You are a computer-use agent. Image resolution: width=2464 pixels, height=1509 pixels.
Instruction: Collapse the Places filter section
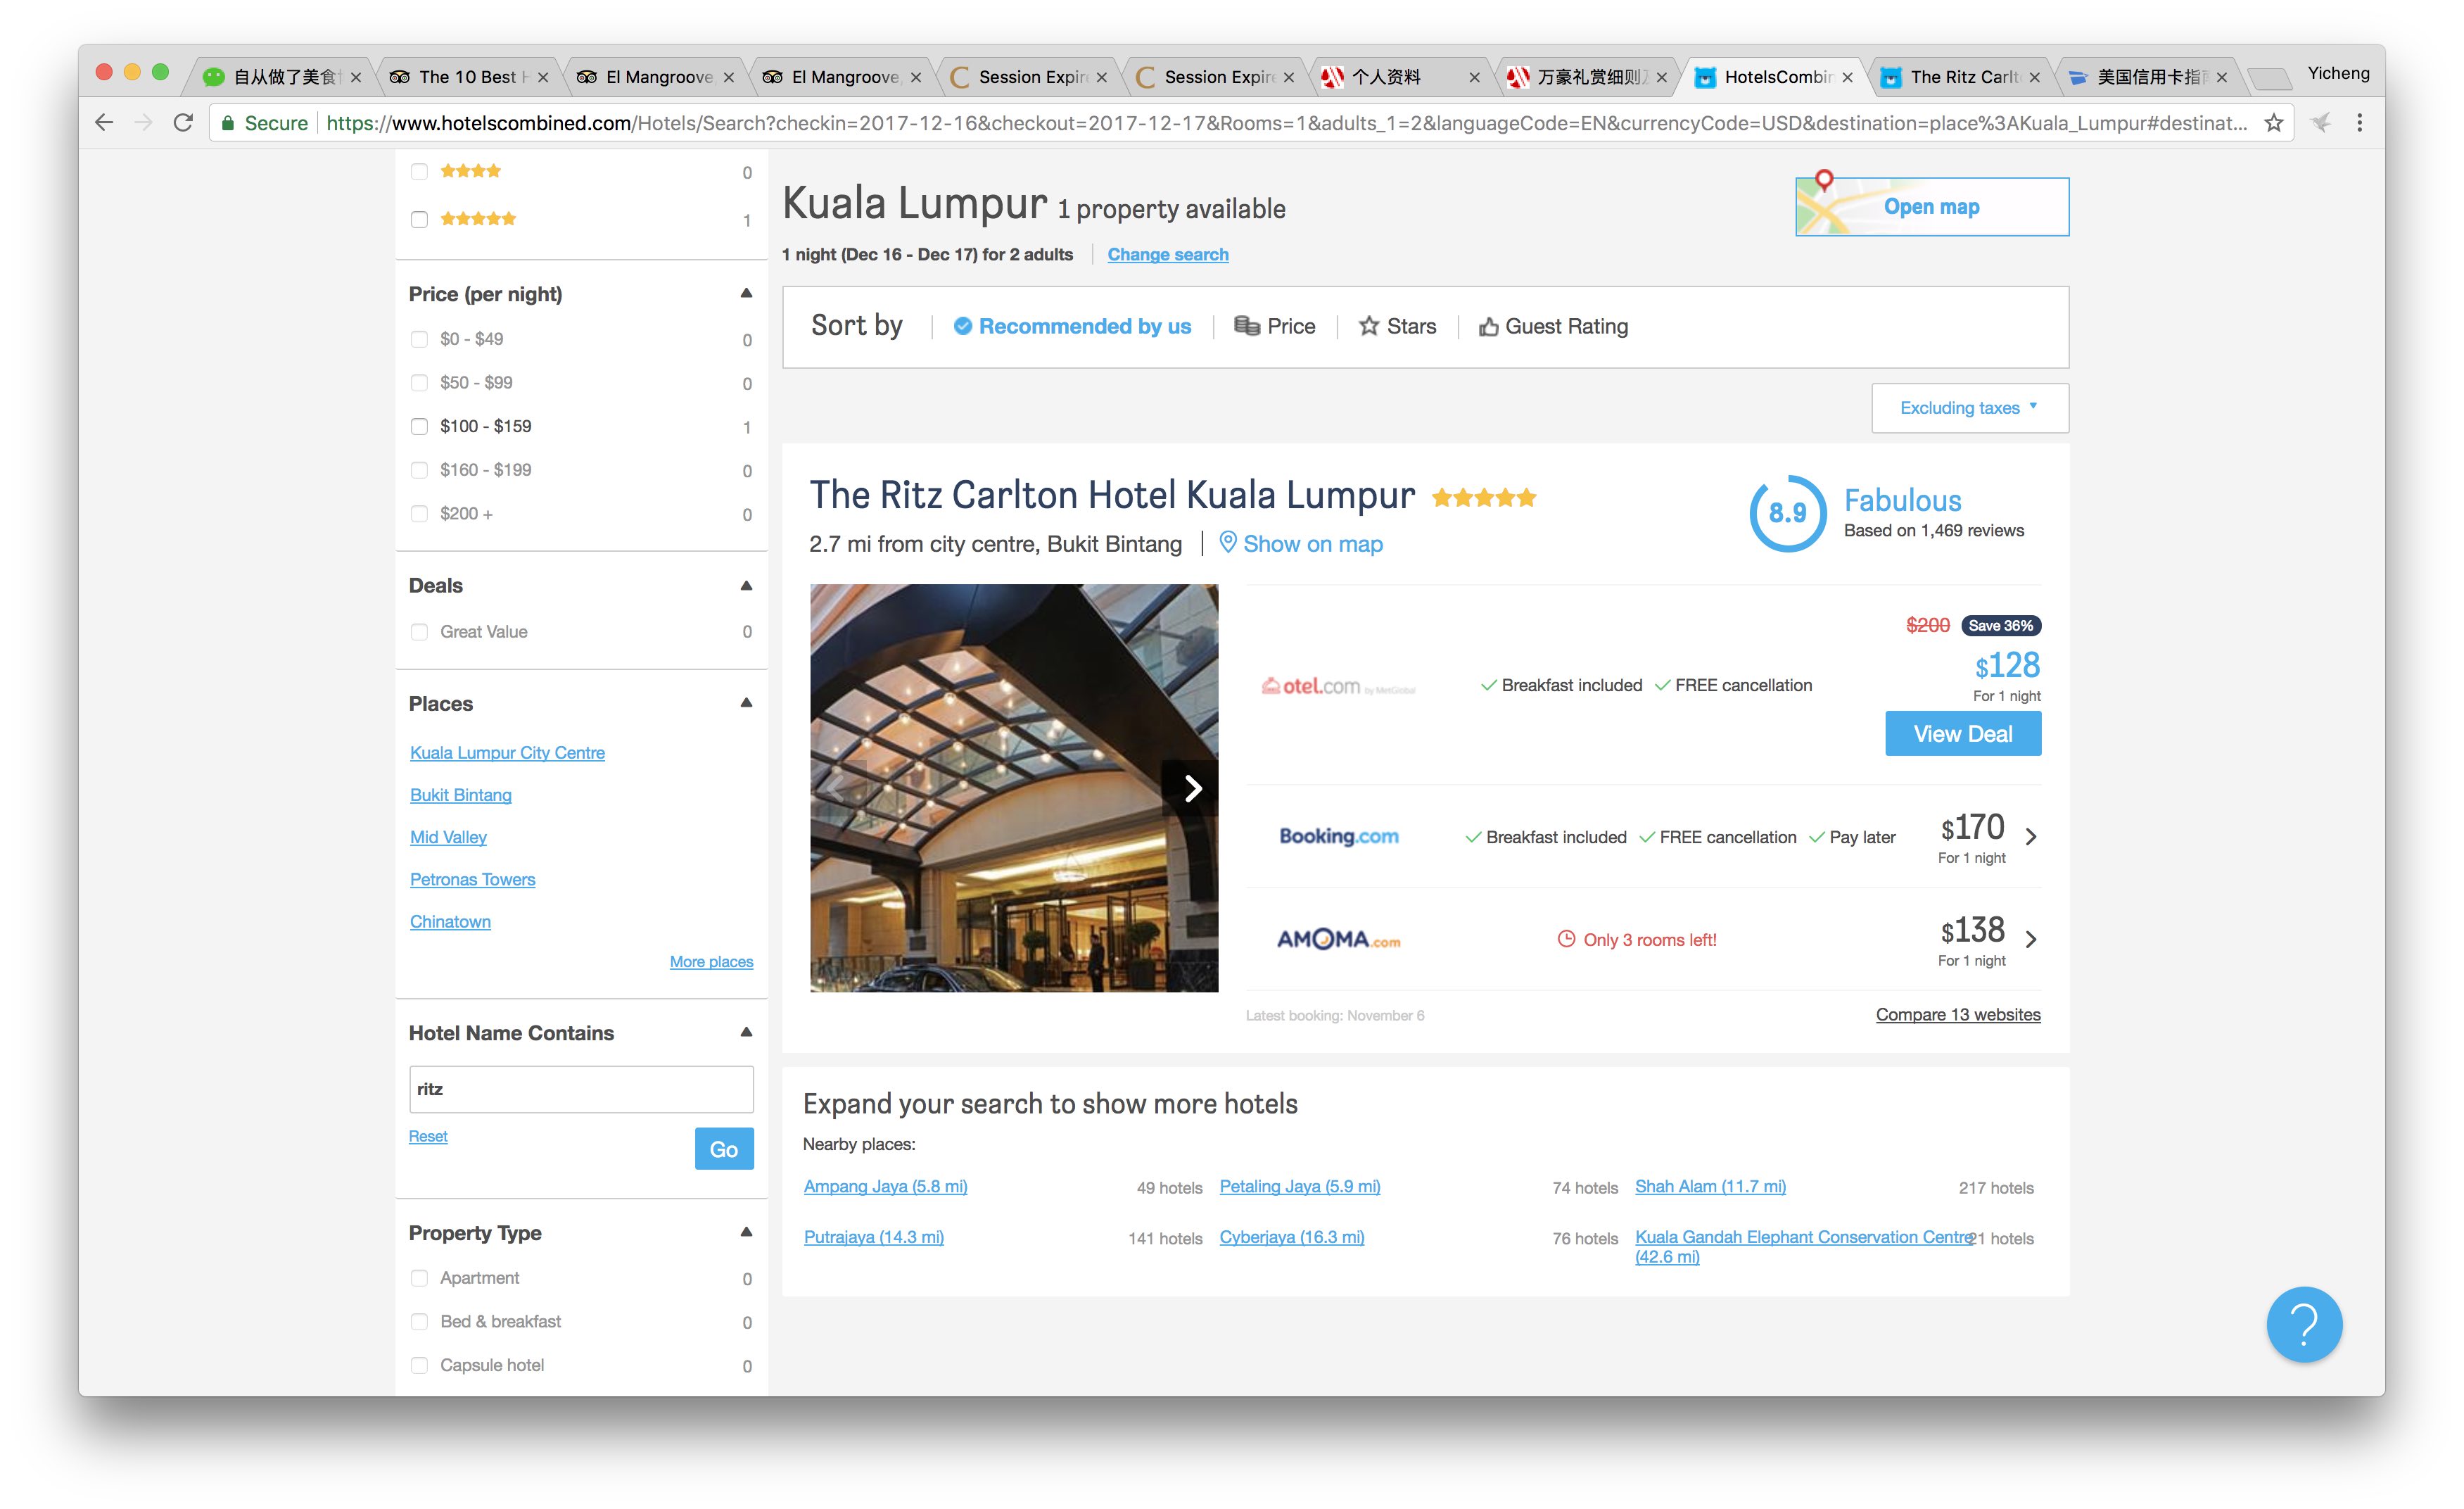coord(746,703)
